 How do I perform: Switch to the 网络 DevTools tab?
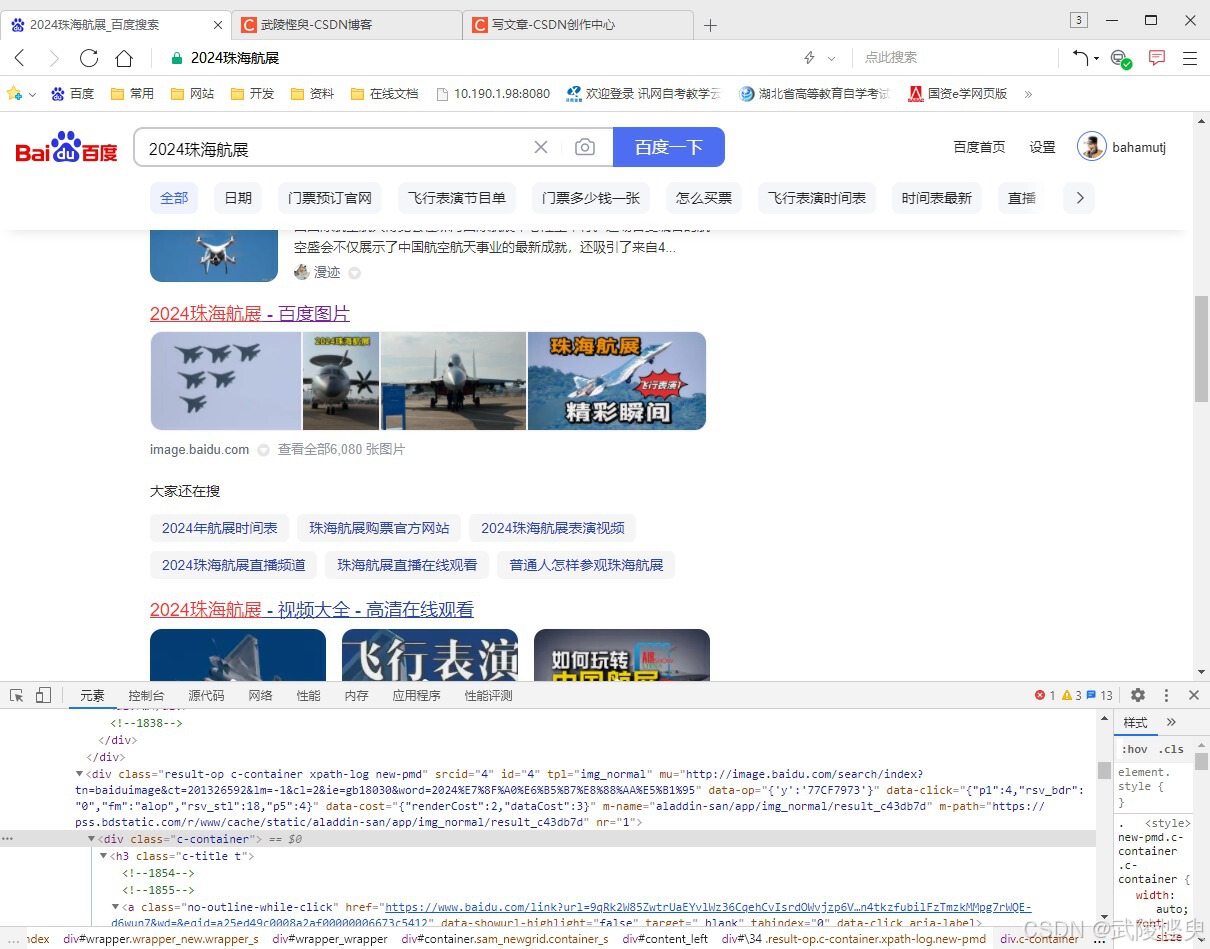point(260,695)
